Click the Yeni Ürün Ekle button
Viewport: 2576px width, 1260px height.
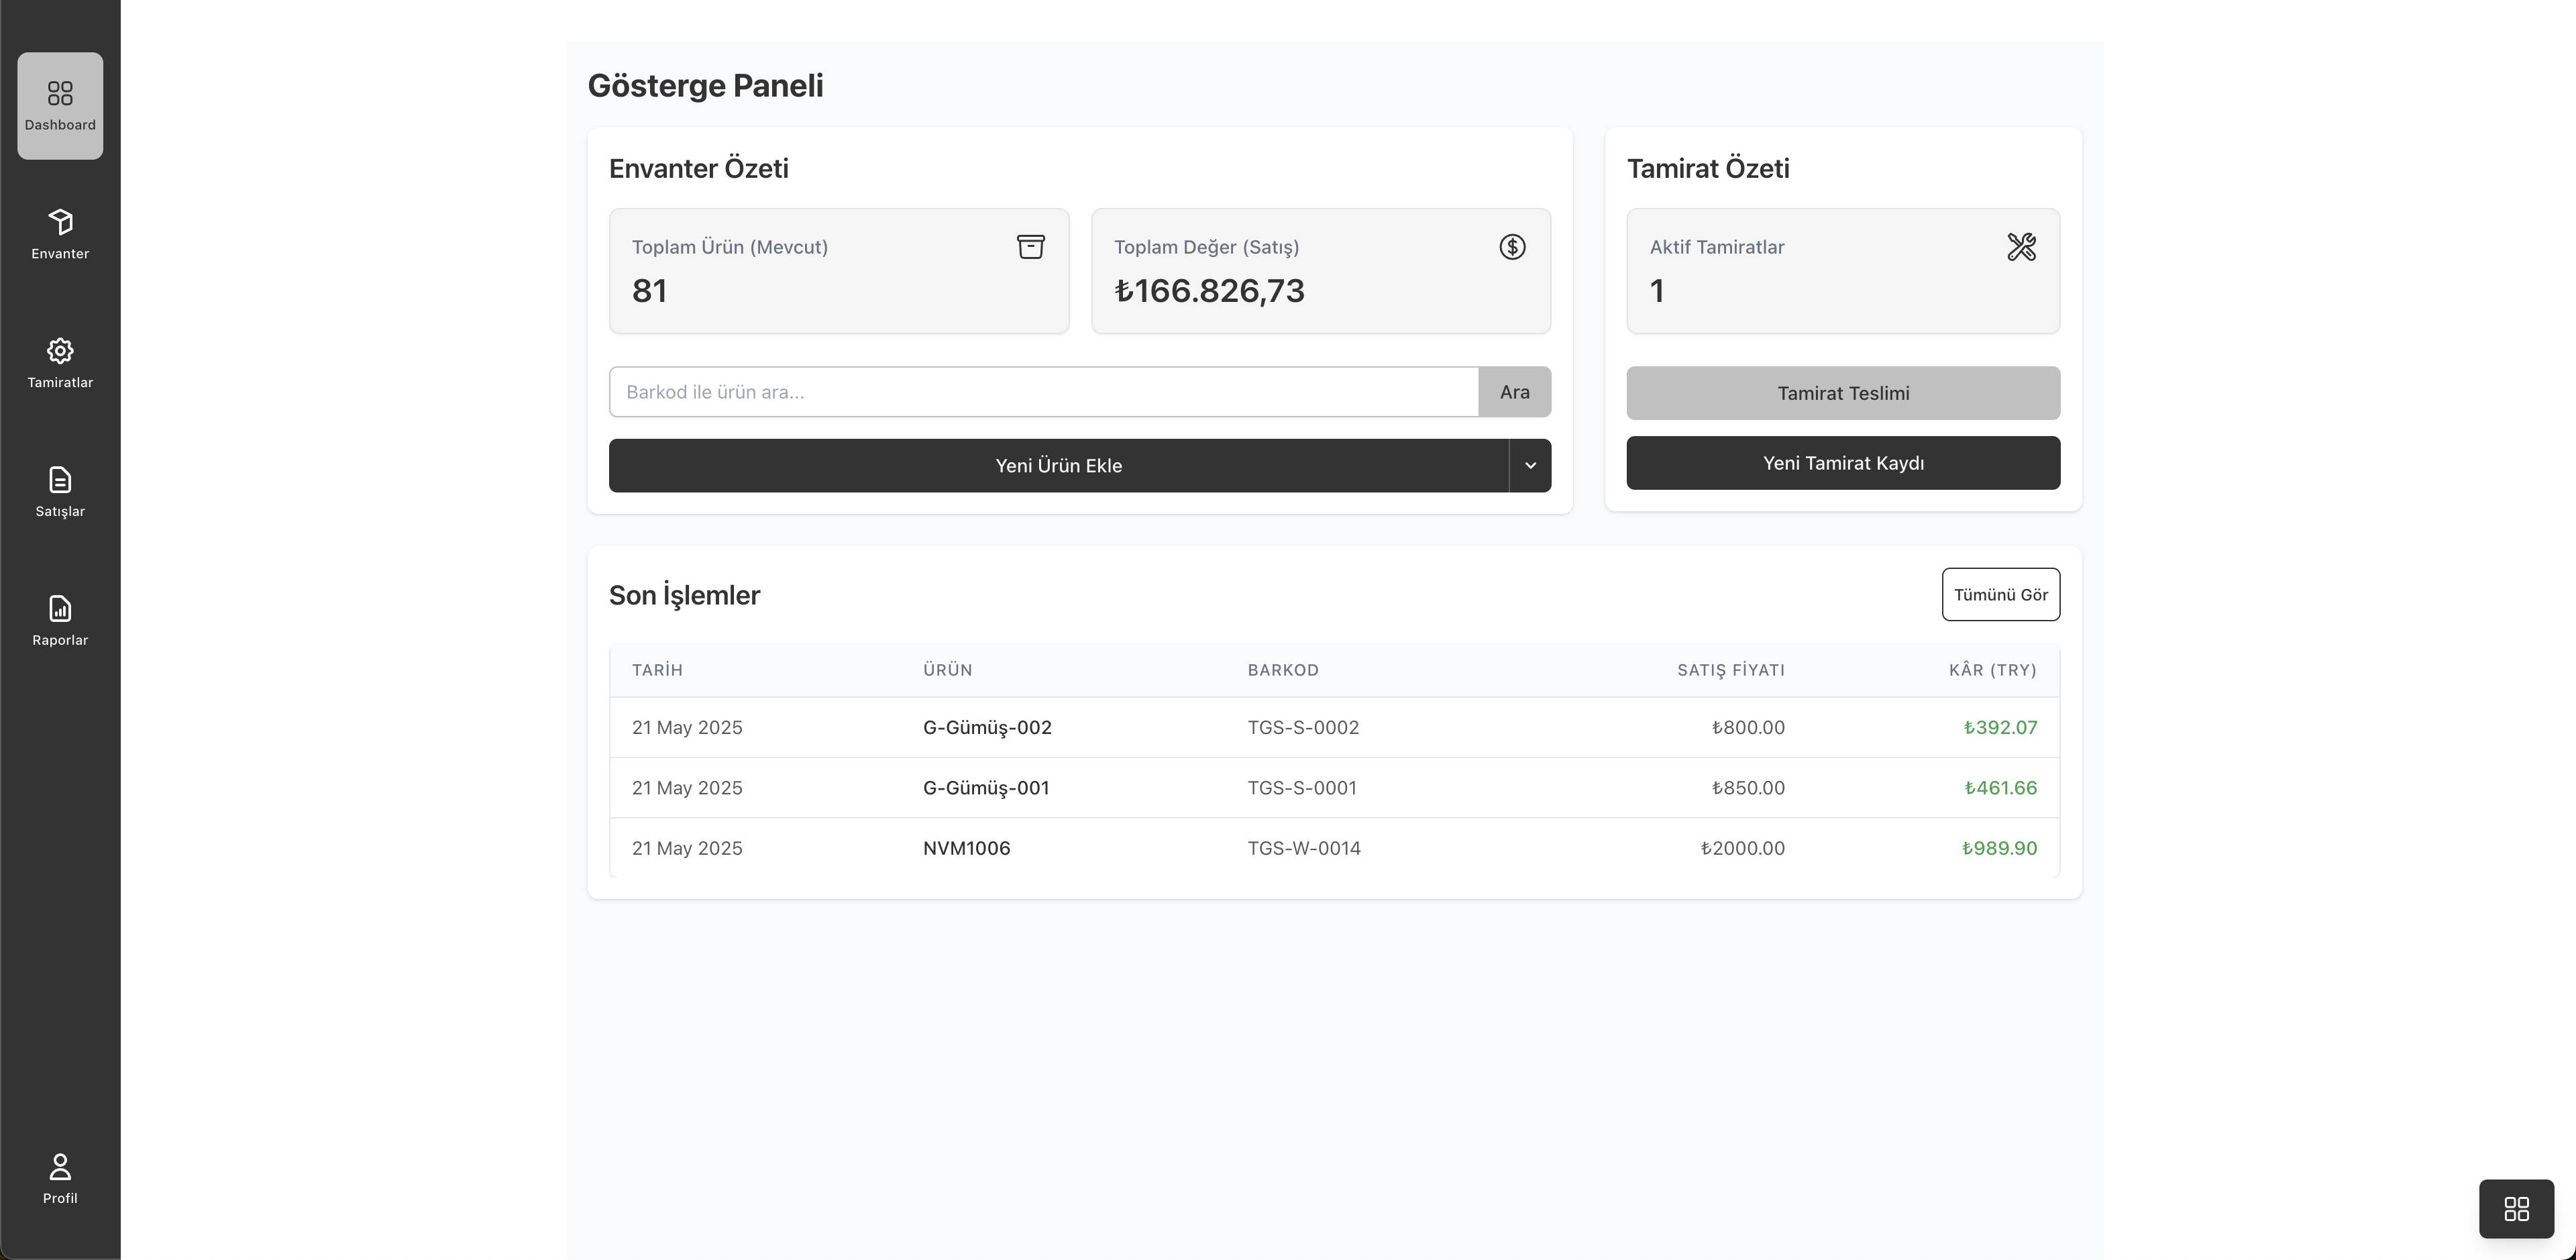pos(1060,465)
